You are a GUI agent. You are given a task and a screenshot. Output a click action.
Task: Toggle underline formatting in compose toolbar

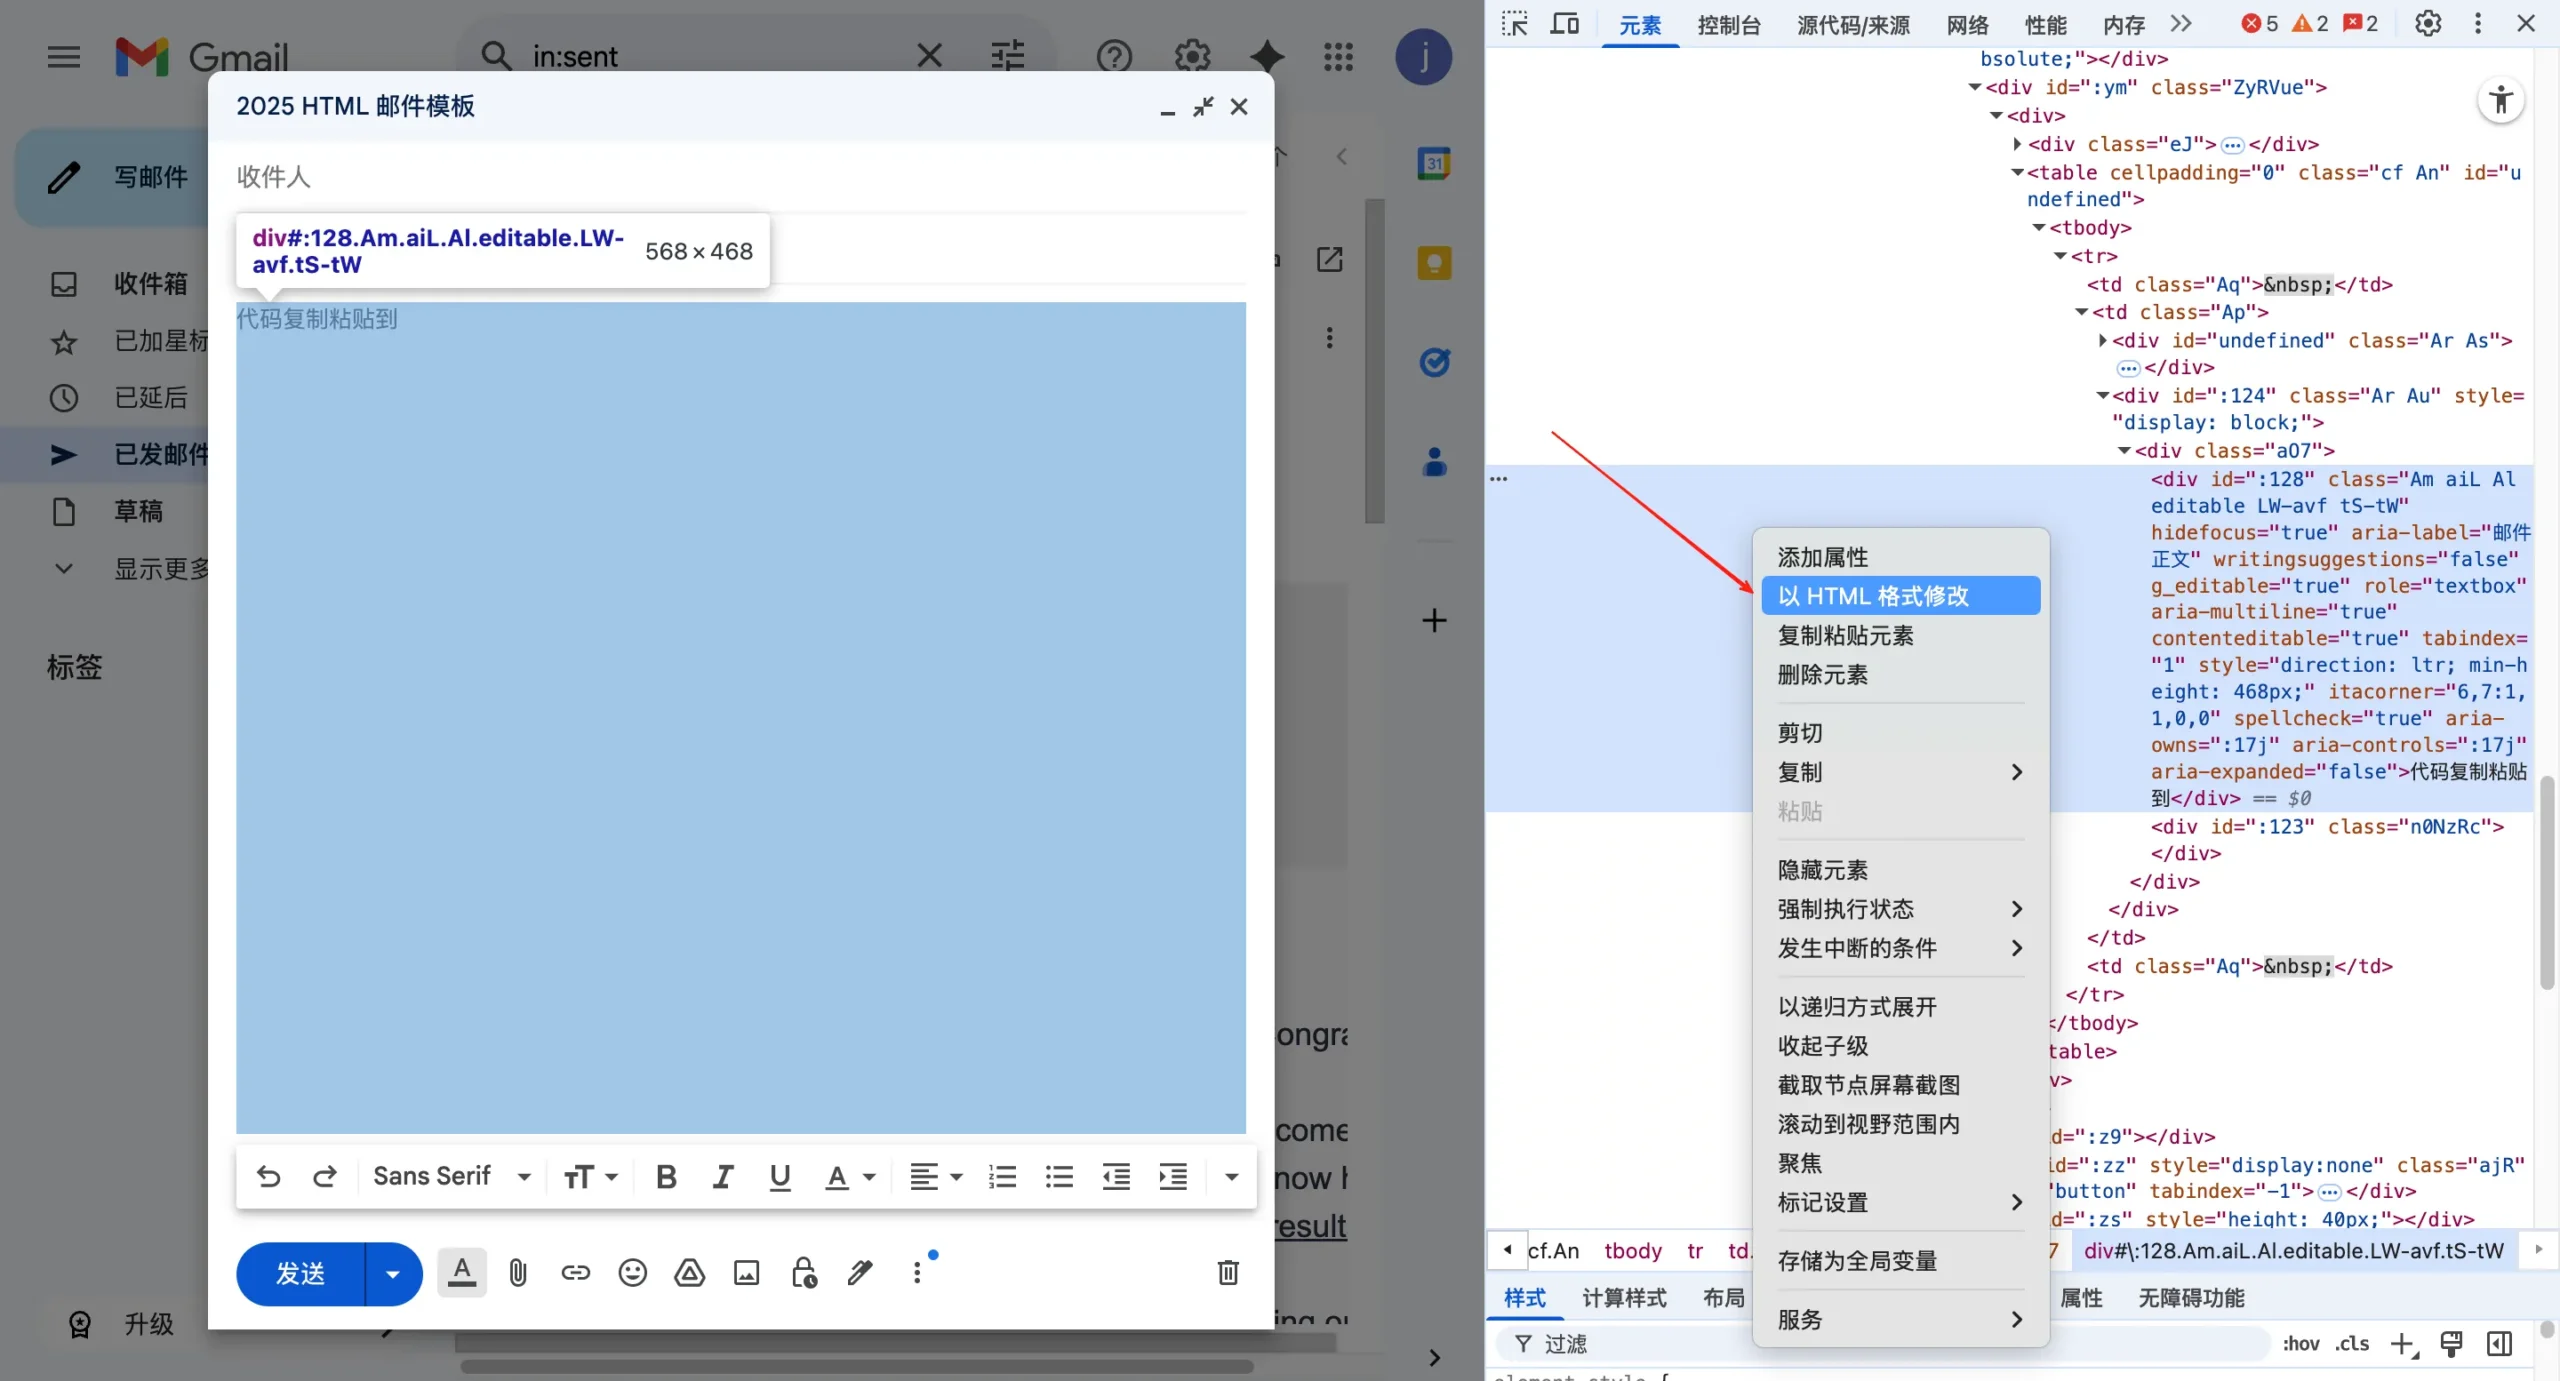(x=781, y=1177)
